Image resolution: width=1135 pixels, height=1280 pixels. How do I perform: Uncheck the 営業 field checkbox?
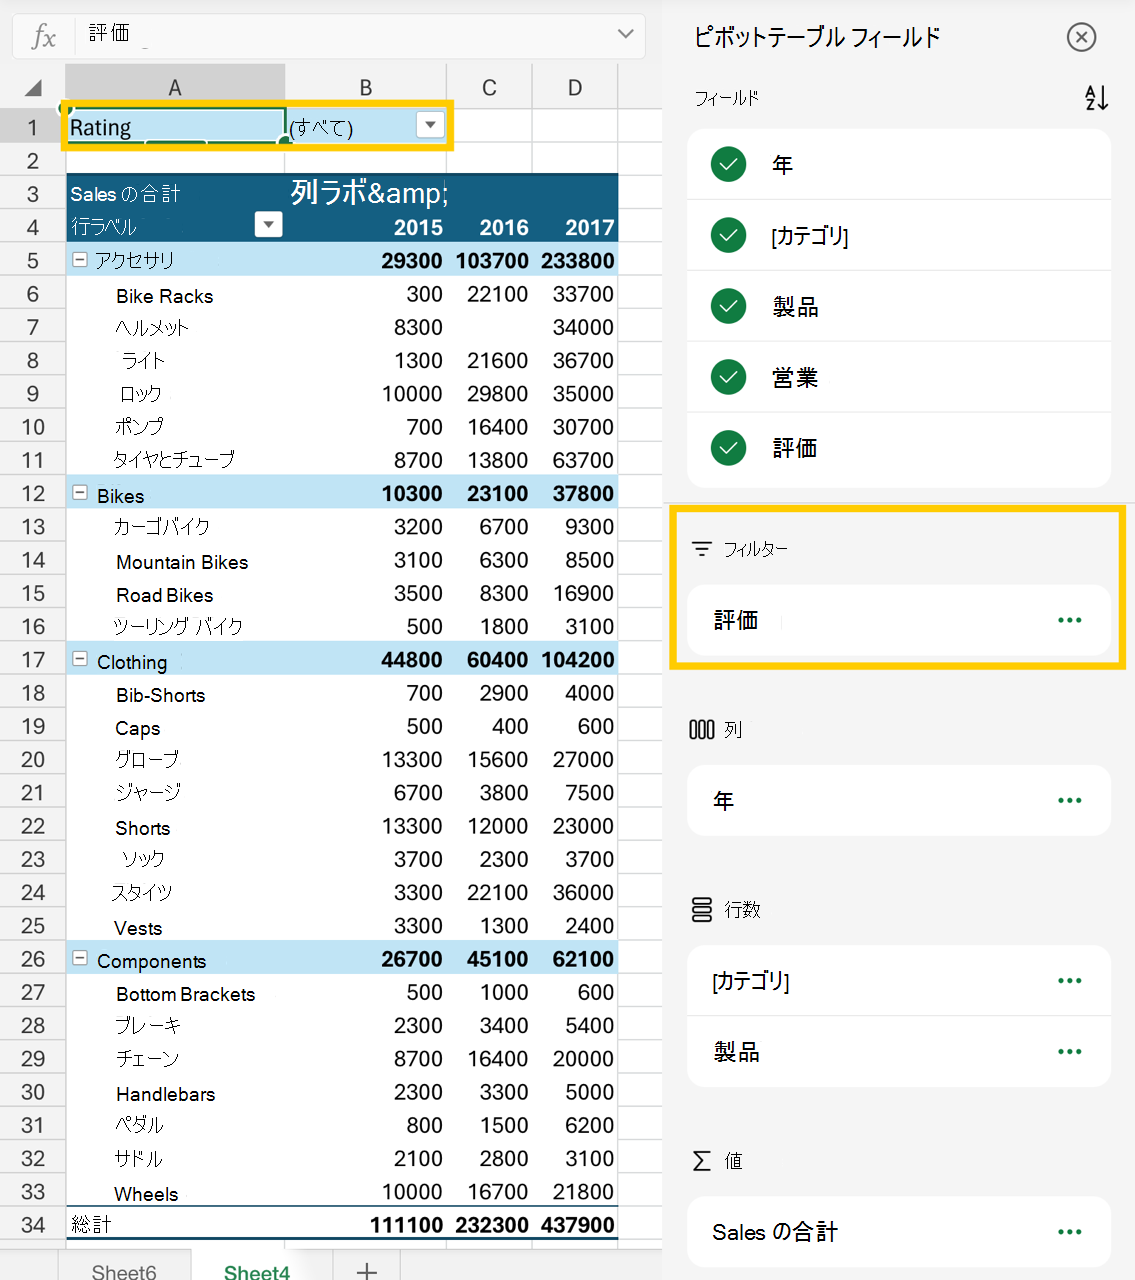(x=728, y=377)
